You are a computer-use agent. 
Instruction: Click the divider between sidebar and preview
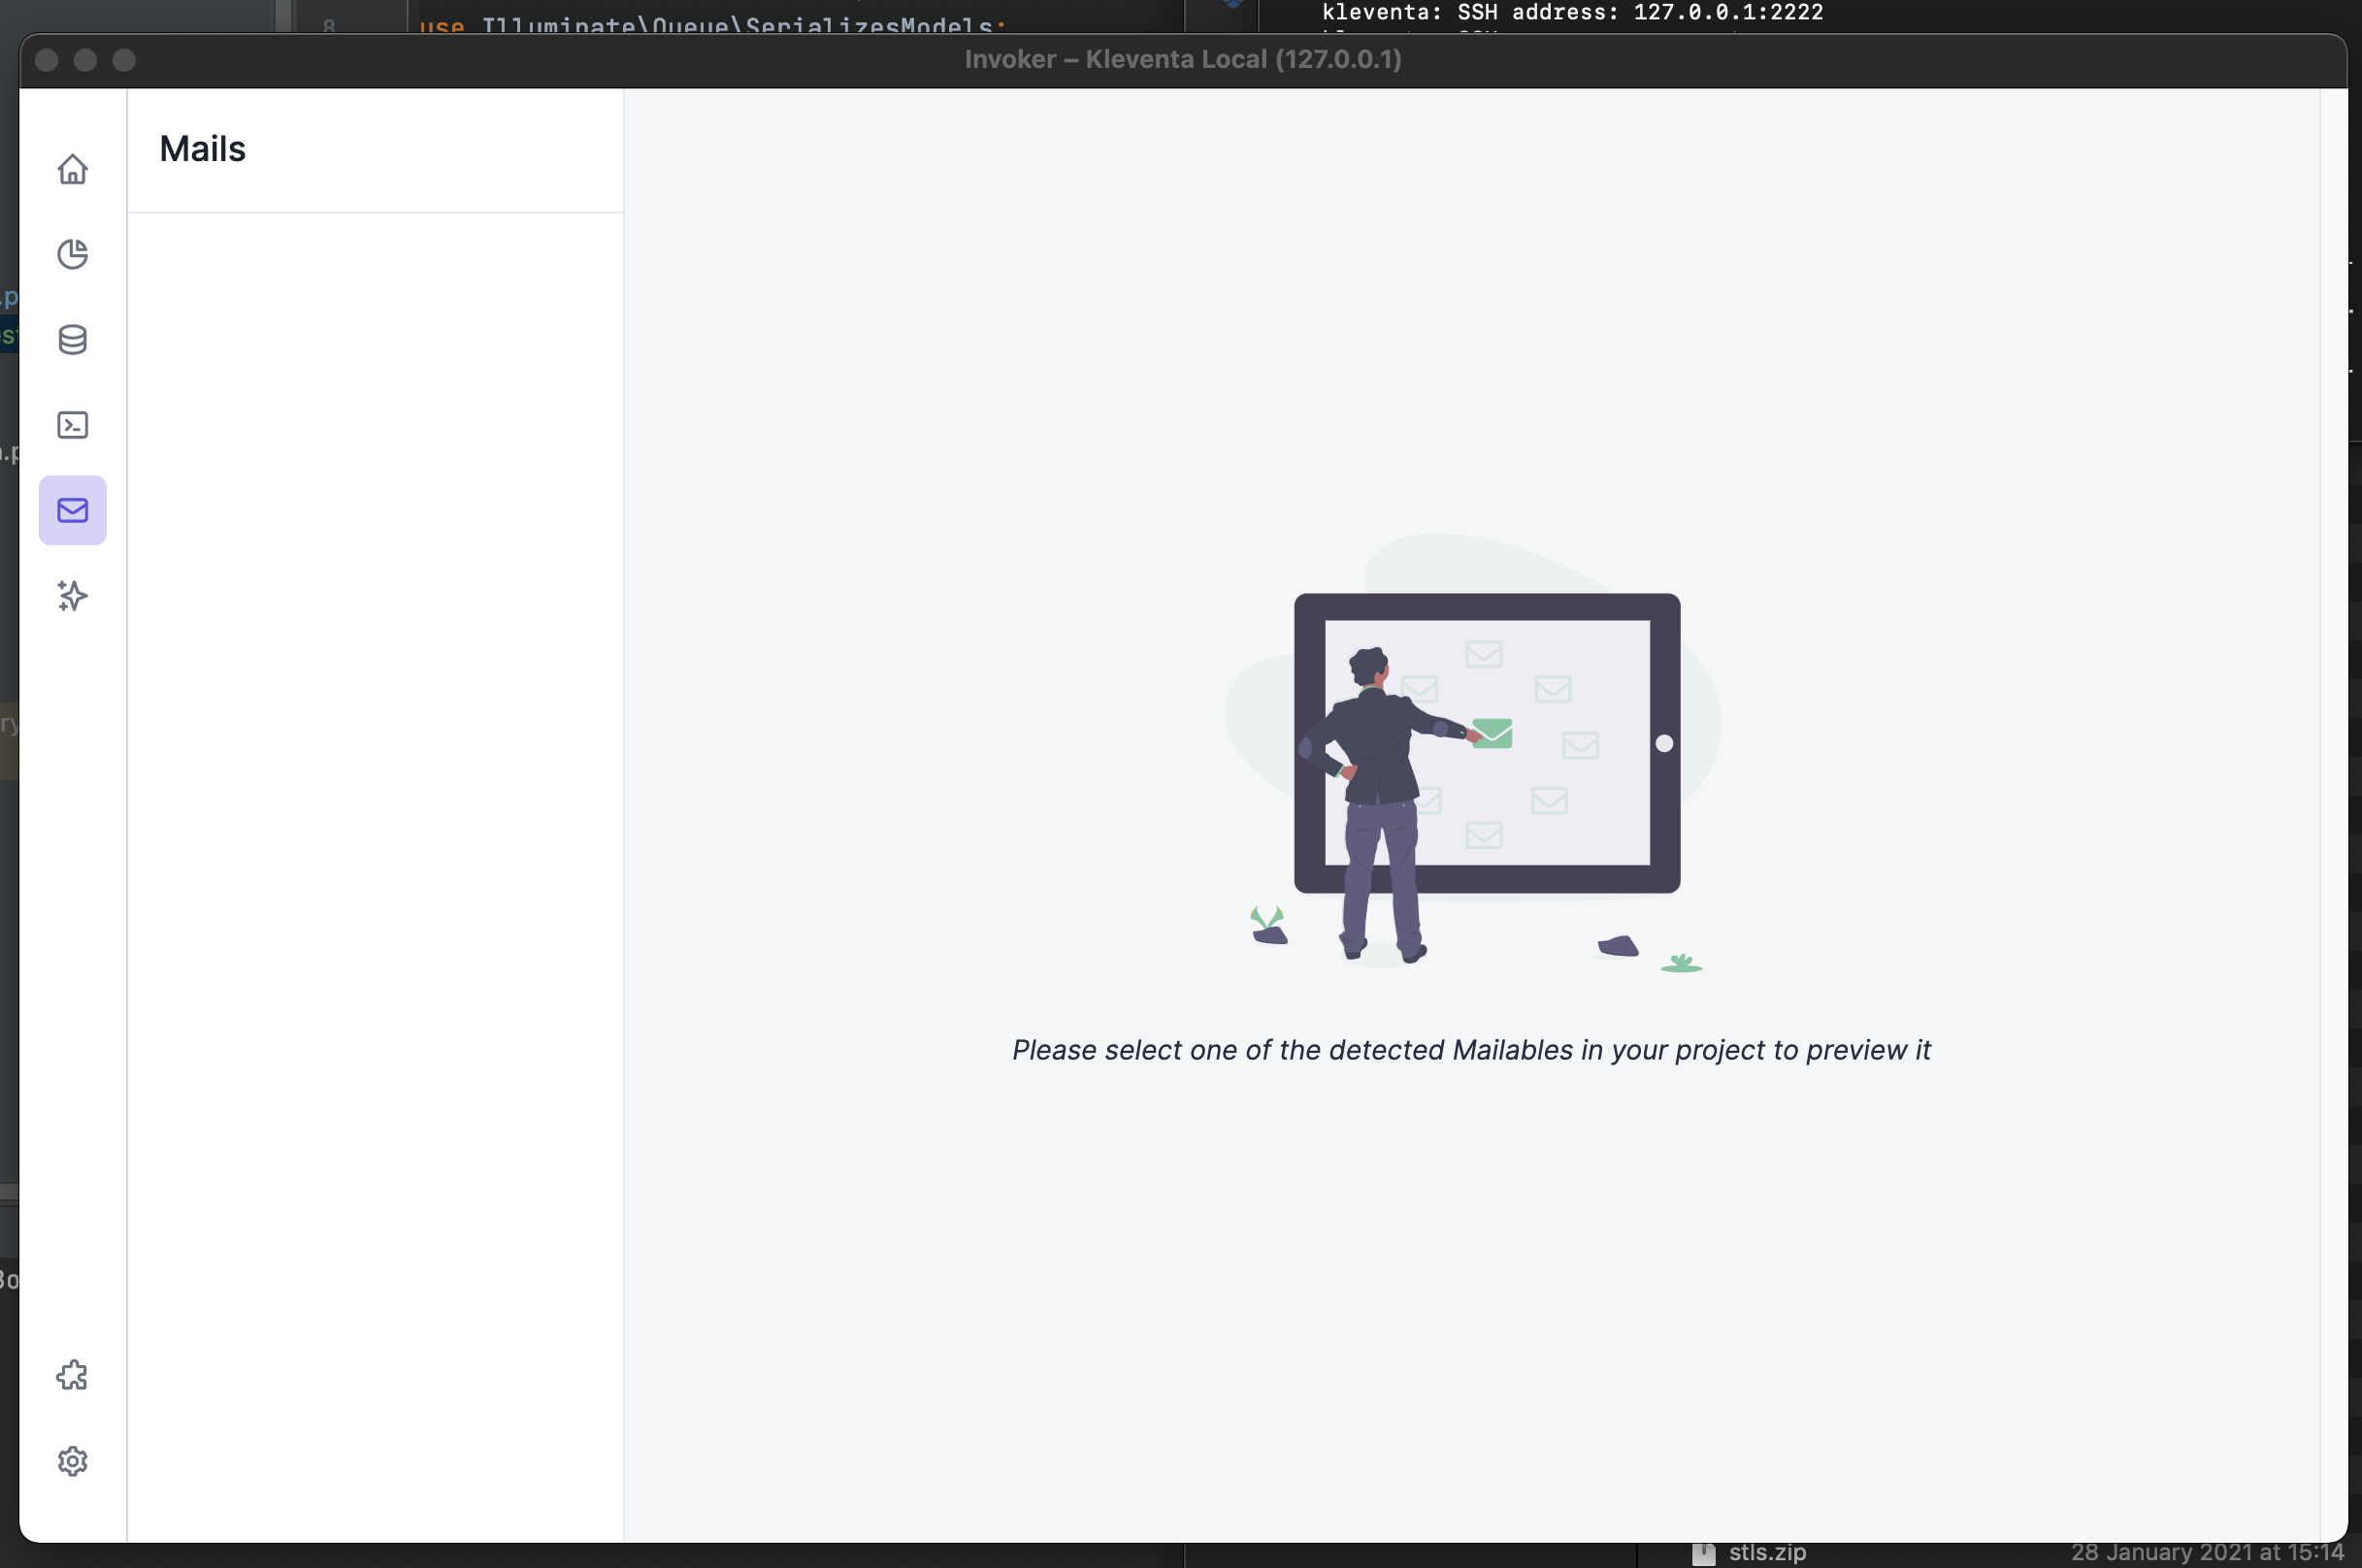click(x=625, y=800)
